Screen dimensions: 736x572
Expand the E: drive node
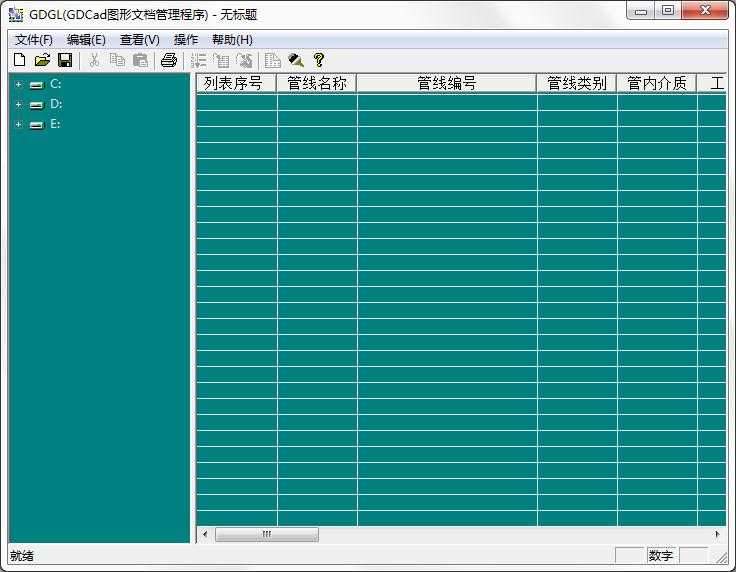18,124
